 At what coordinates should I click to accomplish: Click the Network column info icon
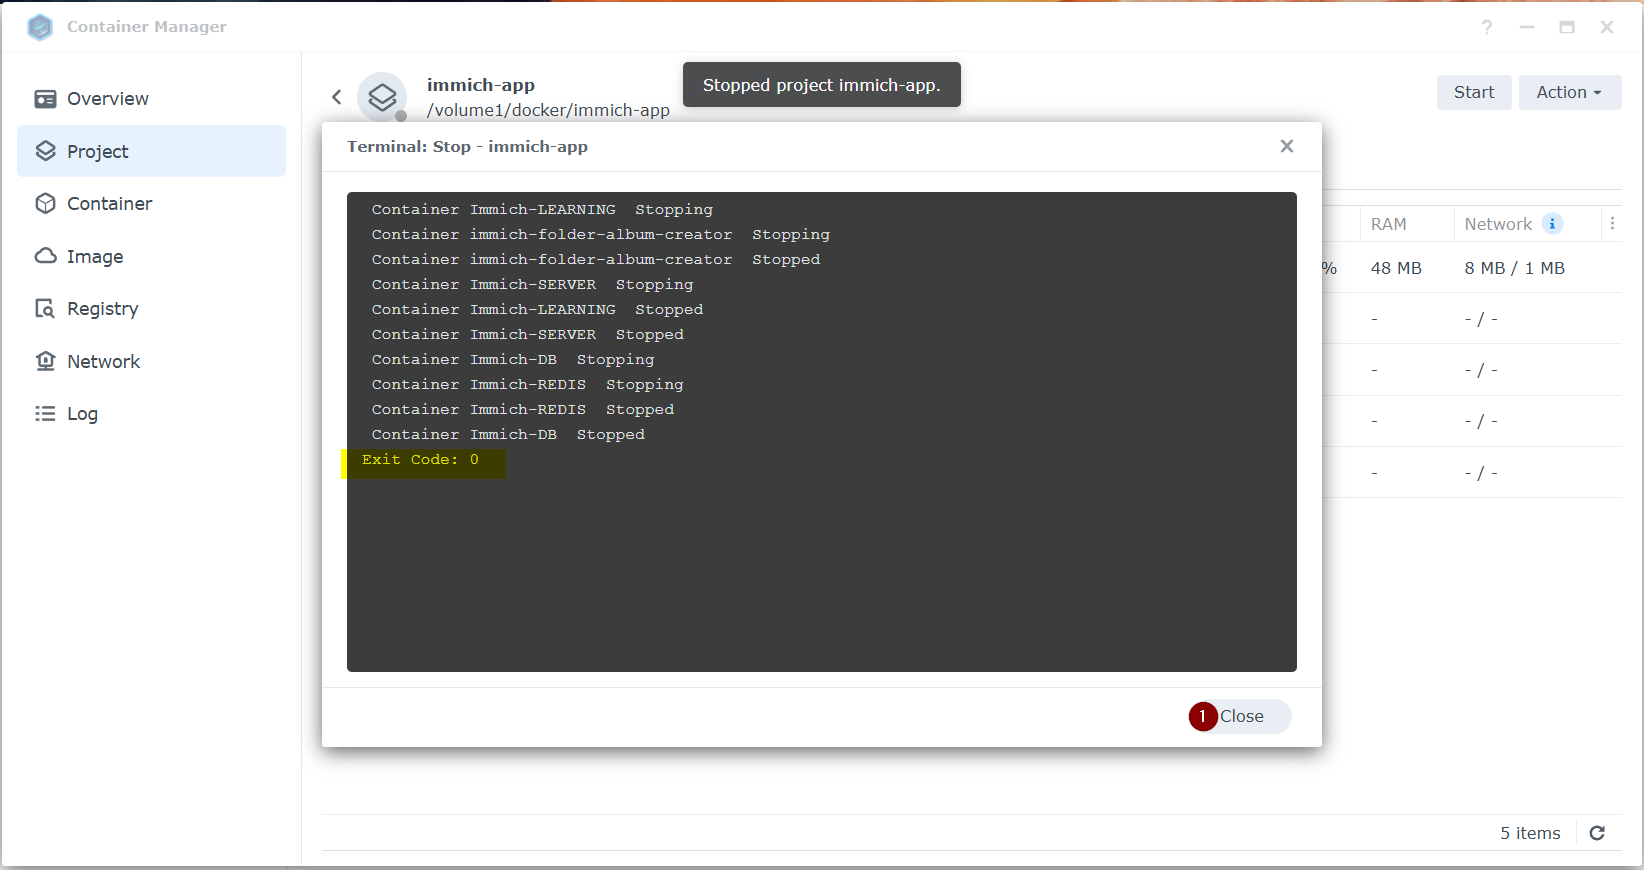click(x=1552, y=224)
